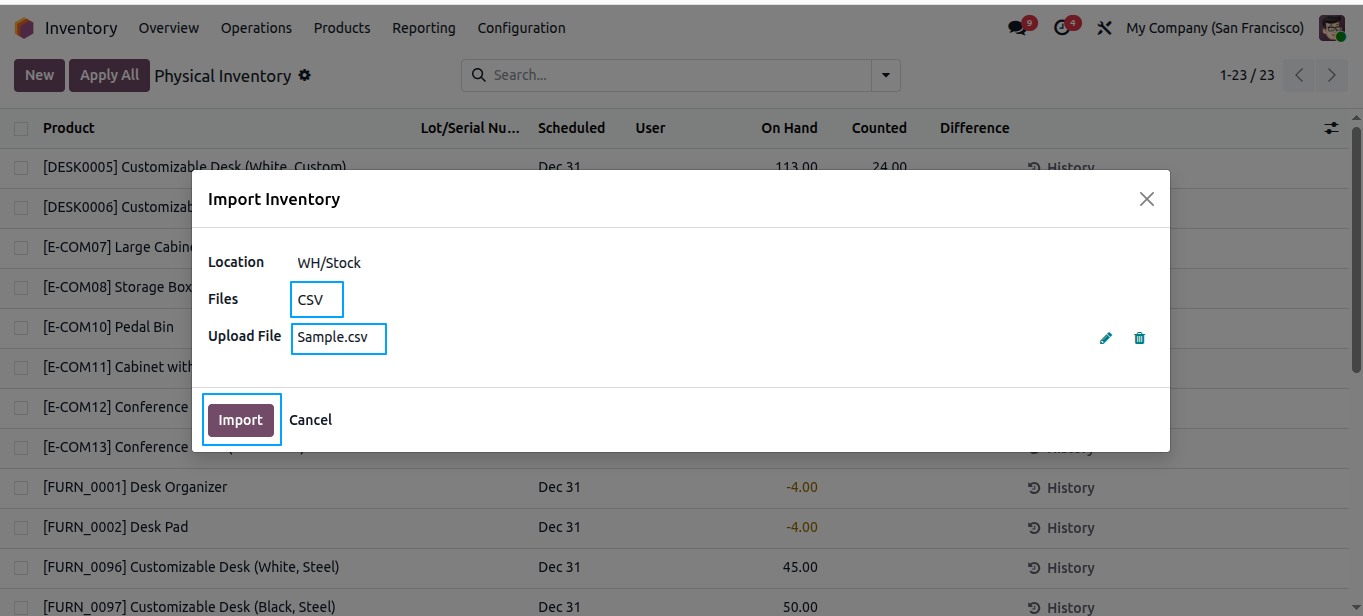Go to previous page of records
The width and height of the screenshot is (1363, 616).
(1299, 75)
